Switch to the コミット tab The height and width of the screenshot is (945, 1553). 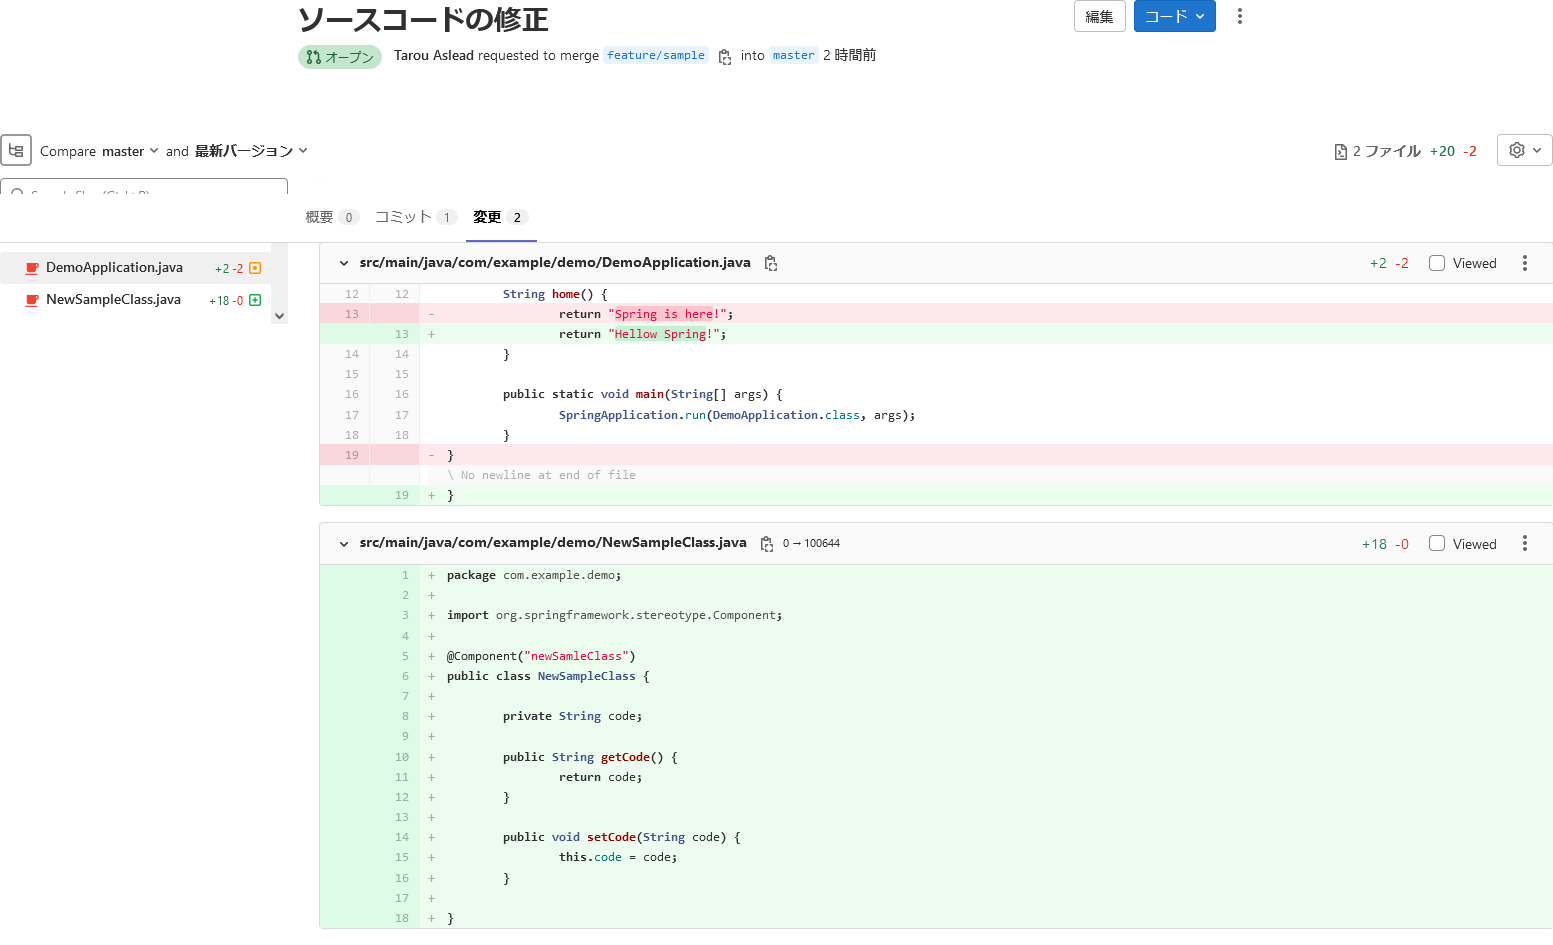[414, 217]
